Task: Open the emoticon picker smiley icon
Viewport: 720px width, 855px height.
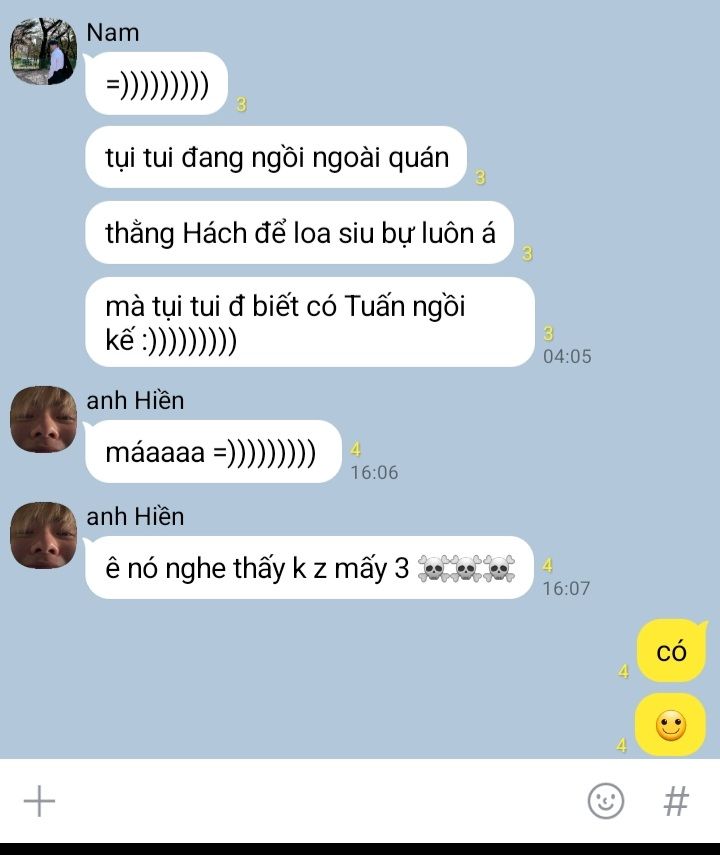Action: 605,801
